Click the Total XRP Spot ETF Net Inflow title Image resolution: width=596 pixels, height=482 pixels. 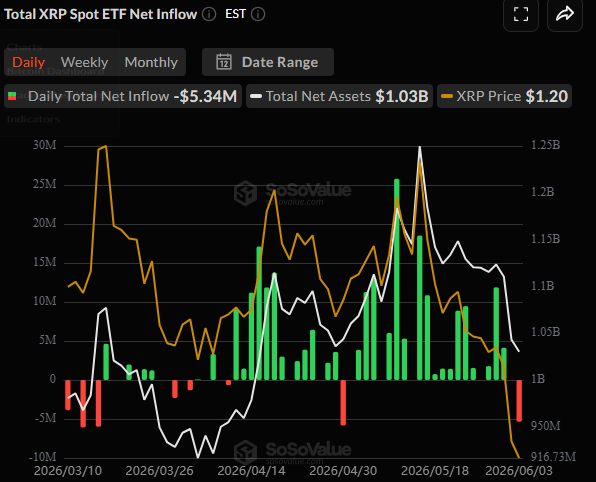[100, 14]
